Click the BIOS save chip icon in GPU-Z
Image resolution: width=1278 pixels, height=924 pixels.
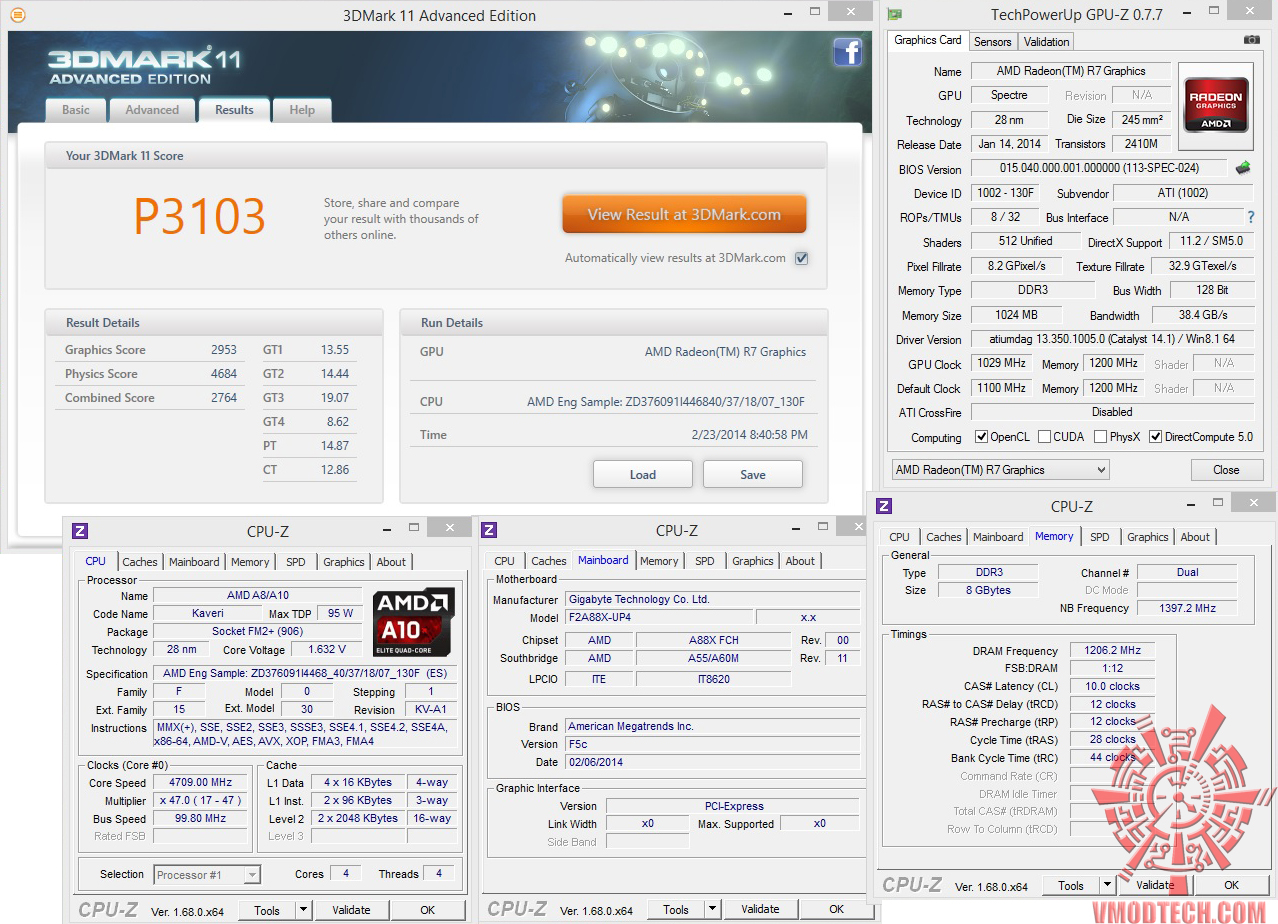pyautogui.click(x=1243, y=168)
